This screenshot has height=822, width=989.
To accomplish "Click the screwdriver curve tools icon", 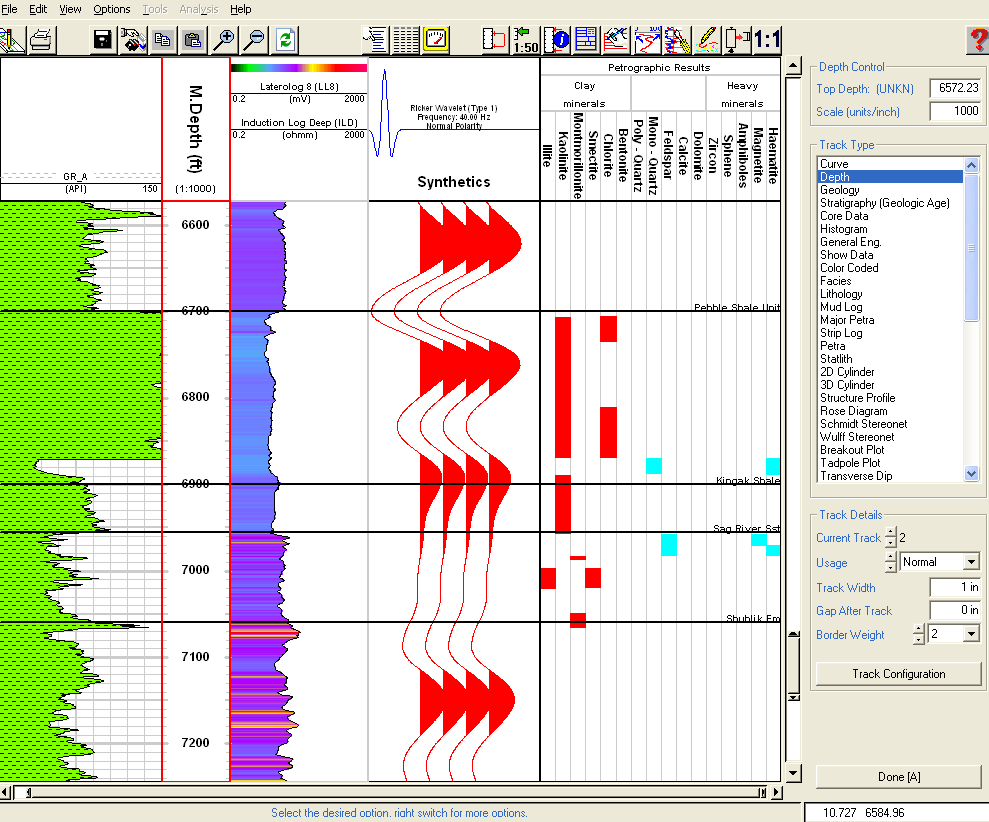I will click(677, 40).
